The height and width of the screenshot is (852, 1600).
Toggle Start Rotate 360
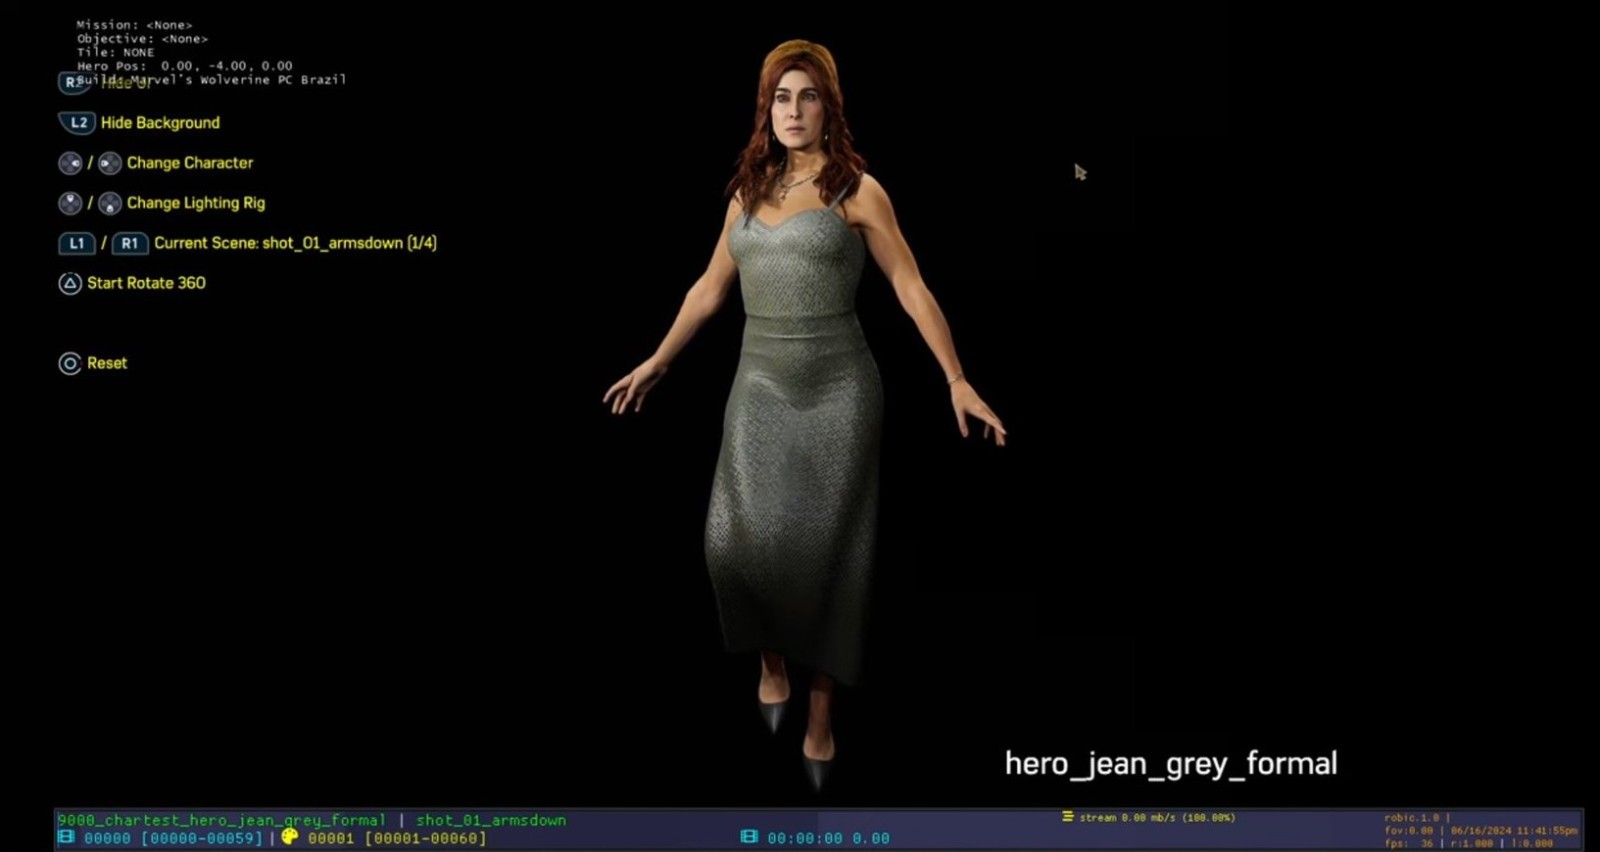pos(146,283)
